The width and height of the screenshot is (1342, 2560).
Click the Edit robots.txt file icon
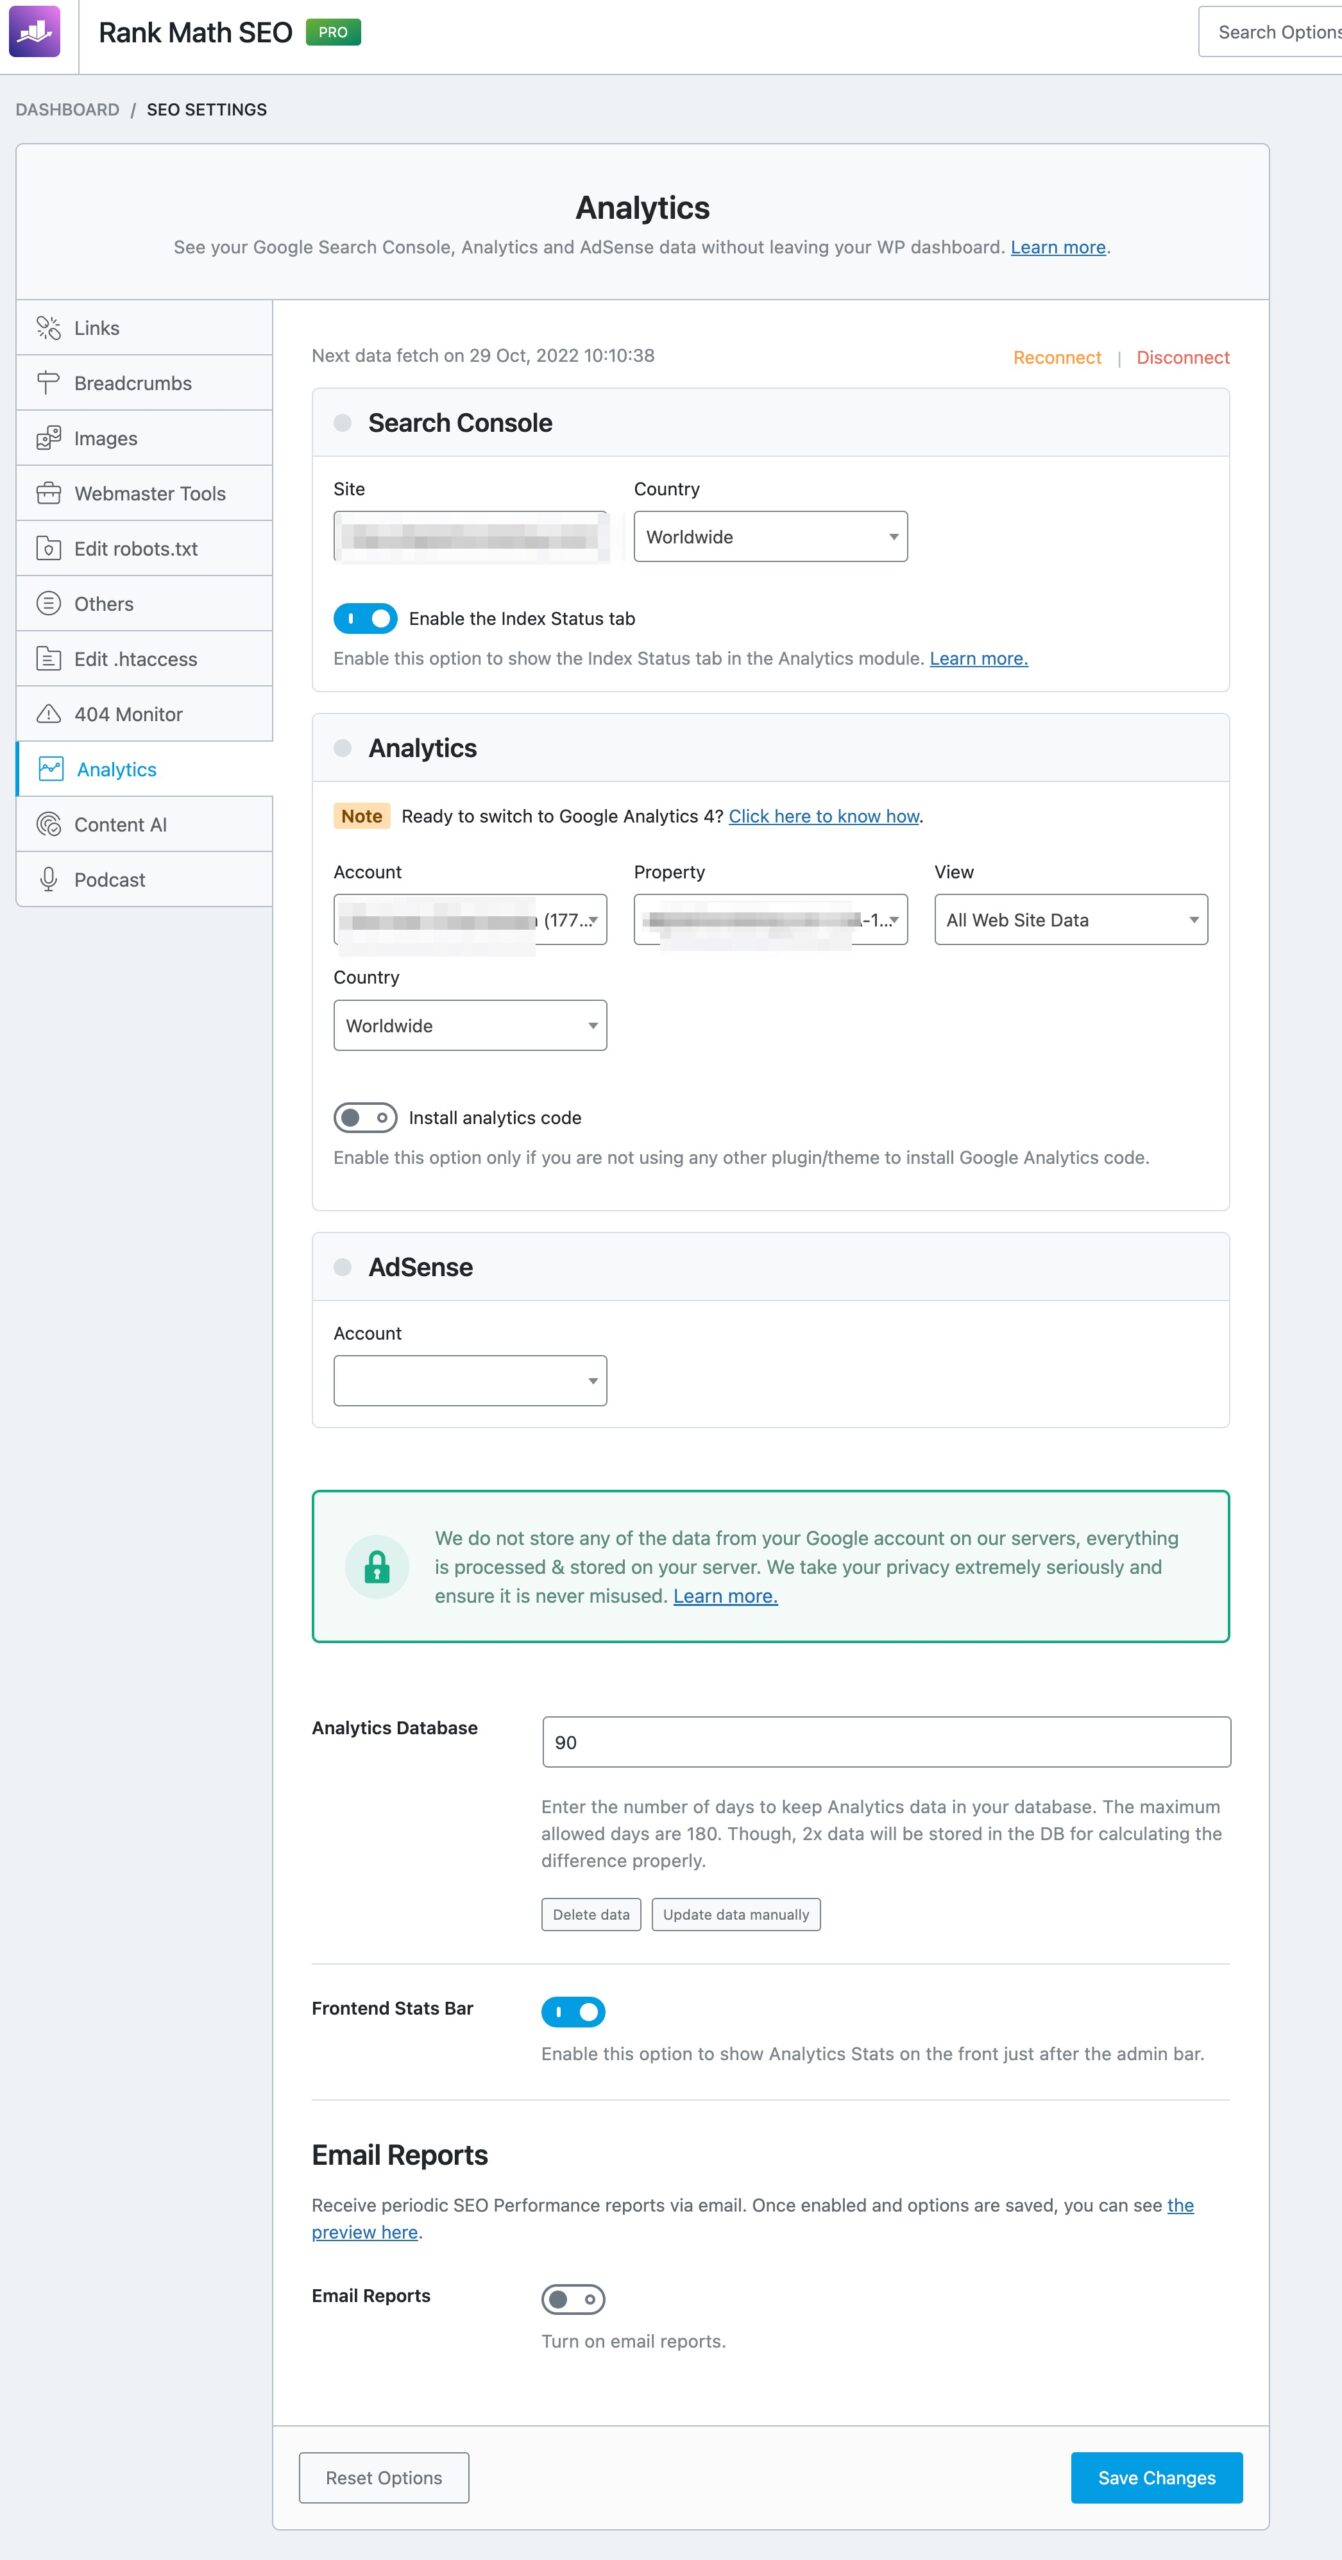click(48, 548)
